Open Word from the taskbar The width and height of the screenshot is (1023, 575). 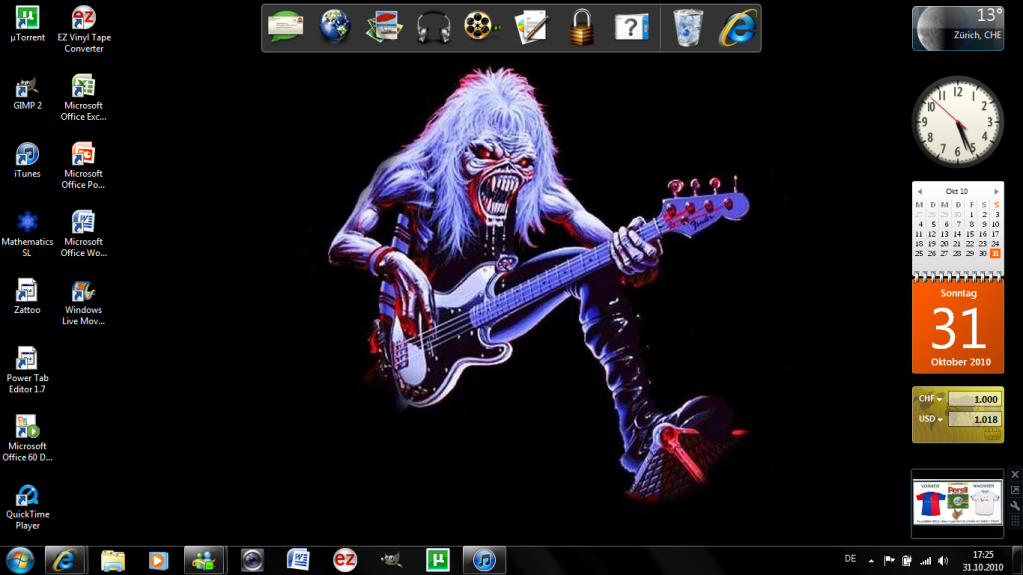coord(298,561)
